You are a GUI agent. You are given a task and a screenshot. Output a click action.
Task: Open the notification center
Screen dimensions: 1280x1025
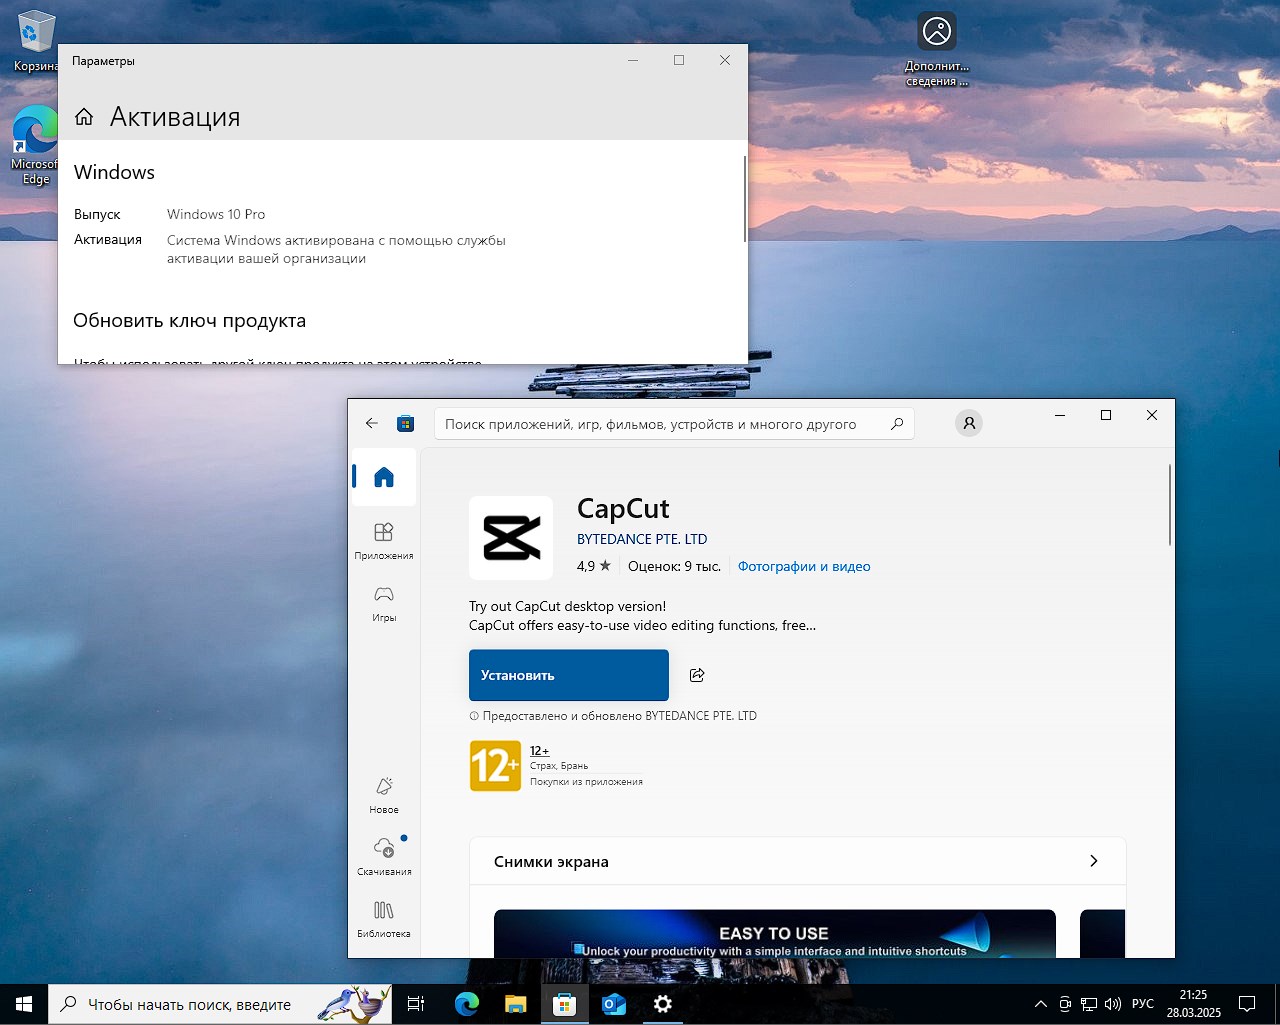[x=1247, y=1004]
